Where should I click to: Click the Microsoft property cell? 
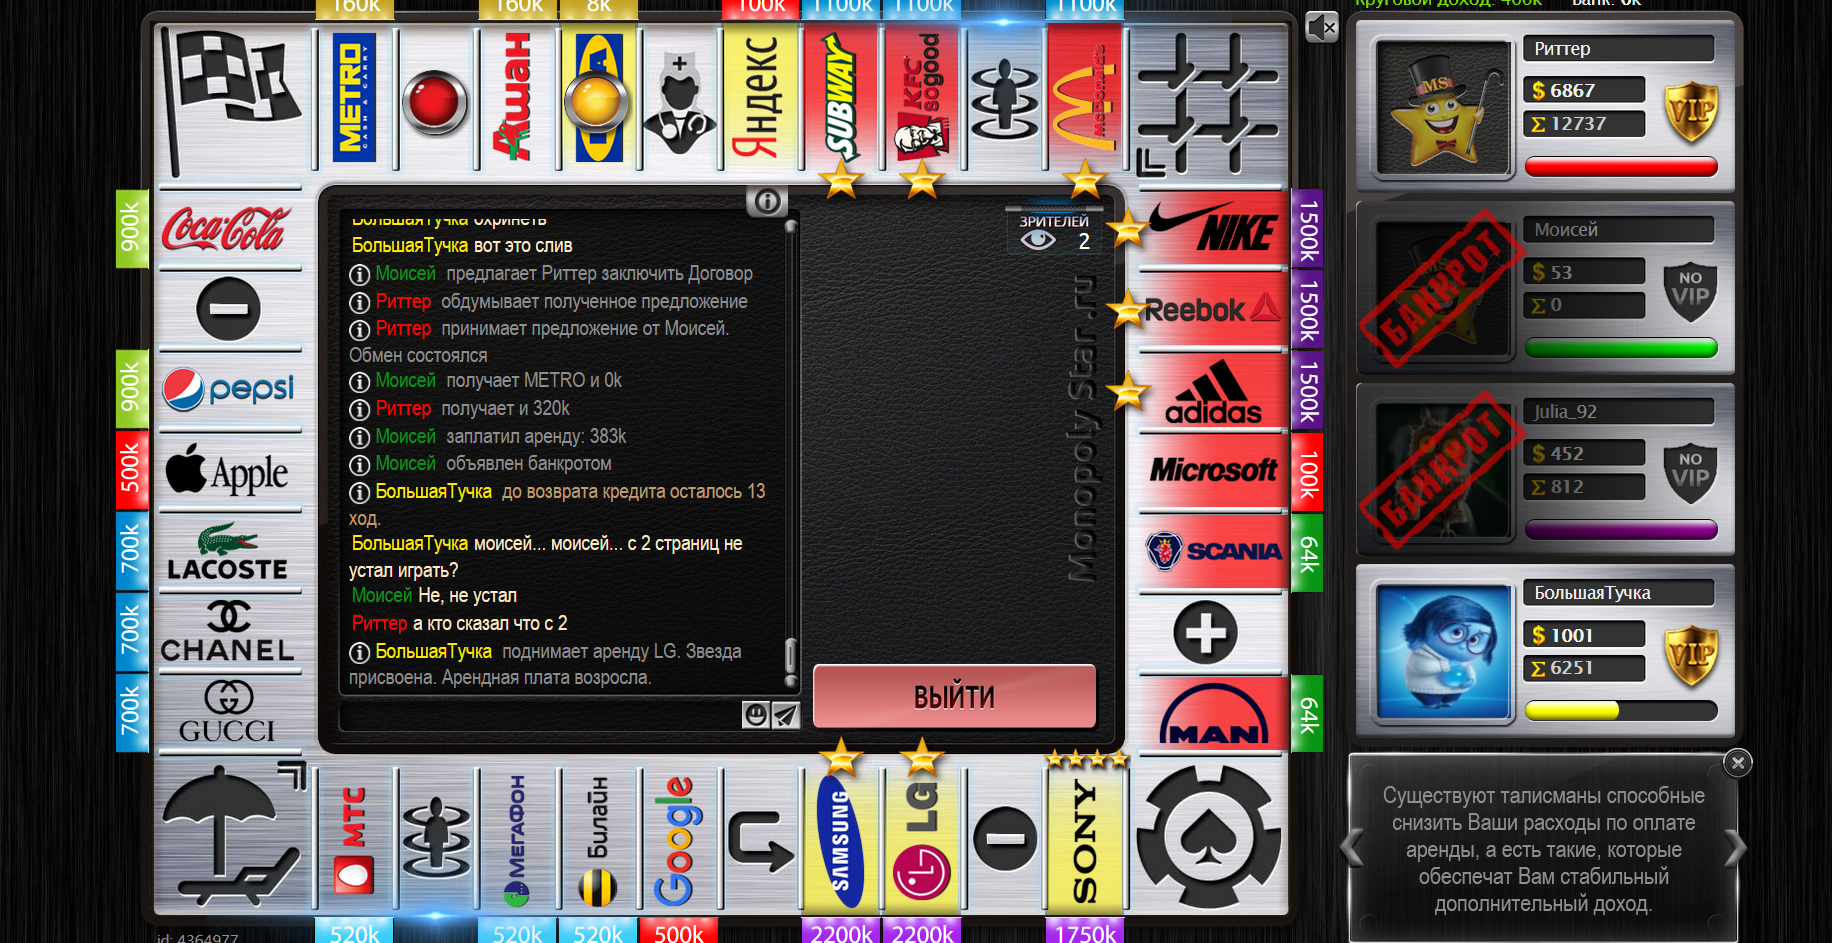click(x=1212, y=471)
